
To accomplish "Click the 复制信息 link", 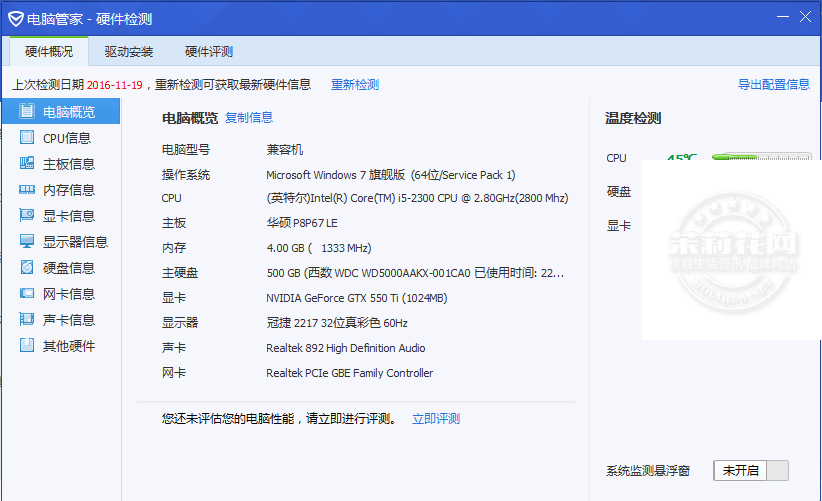I will pos(249,117).
